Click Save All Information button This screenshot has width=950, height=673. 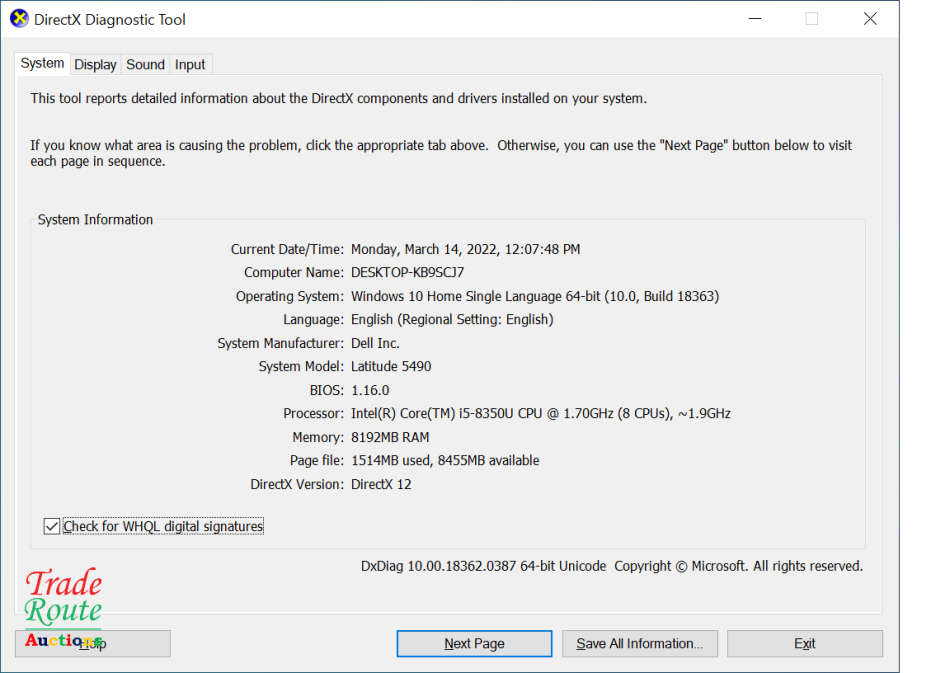click(x=639, y=643)
